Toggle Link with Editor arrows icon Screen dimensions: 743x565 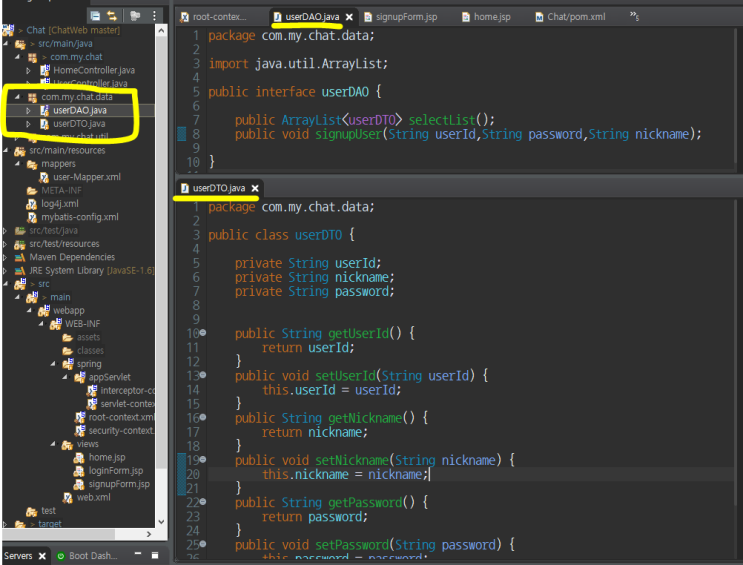(112, 16)
